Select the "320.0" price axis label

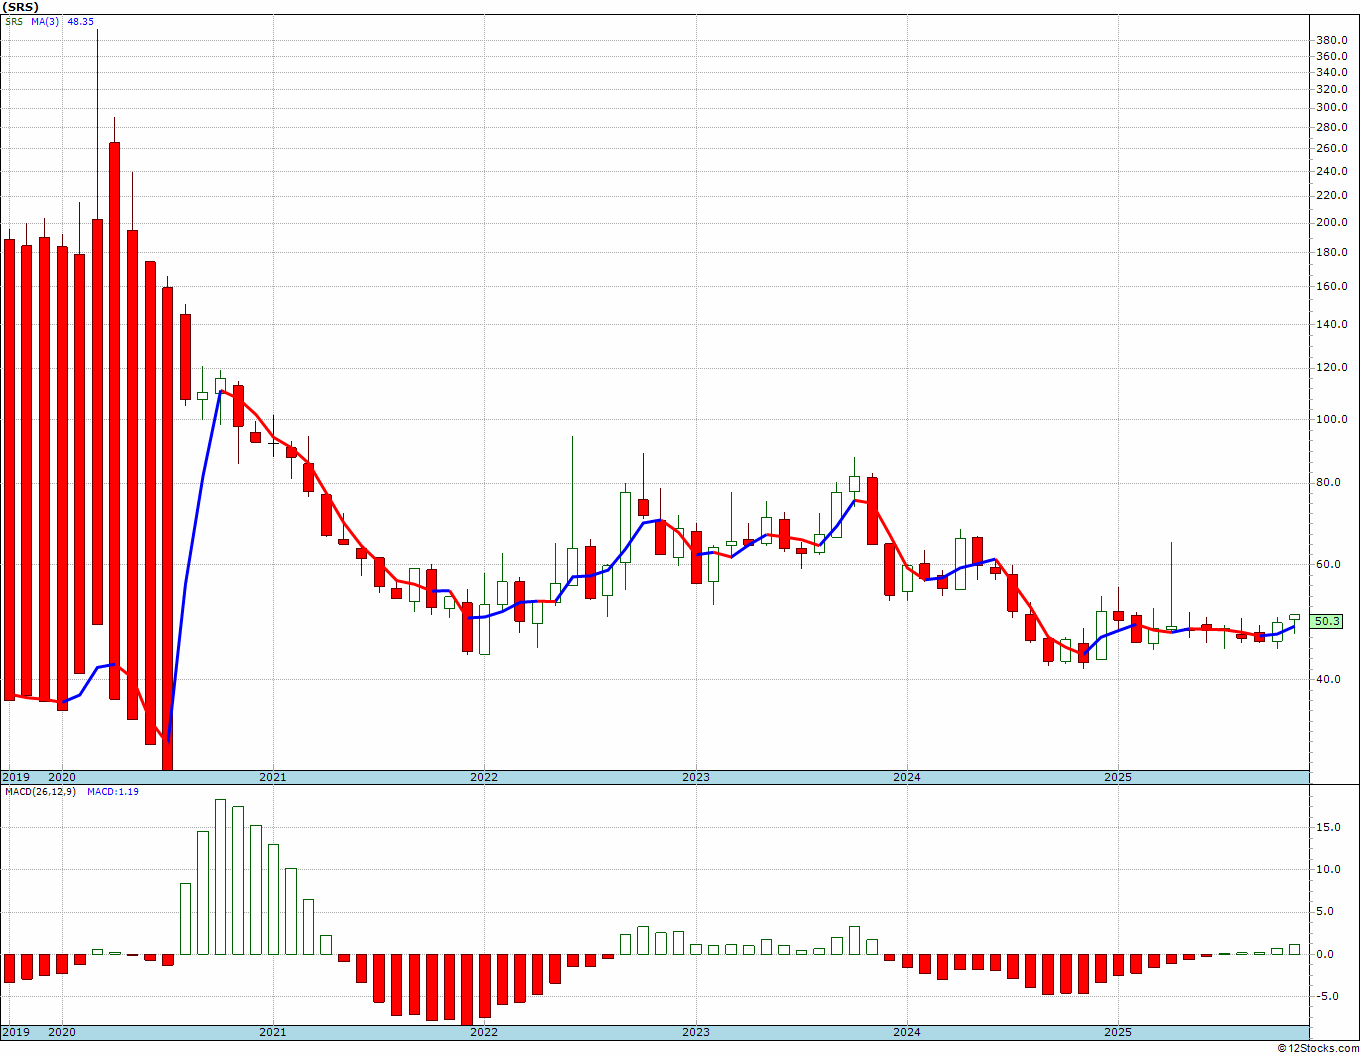1331,89
